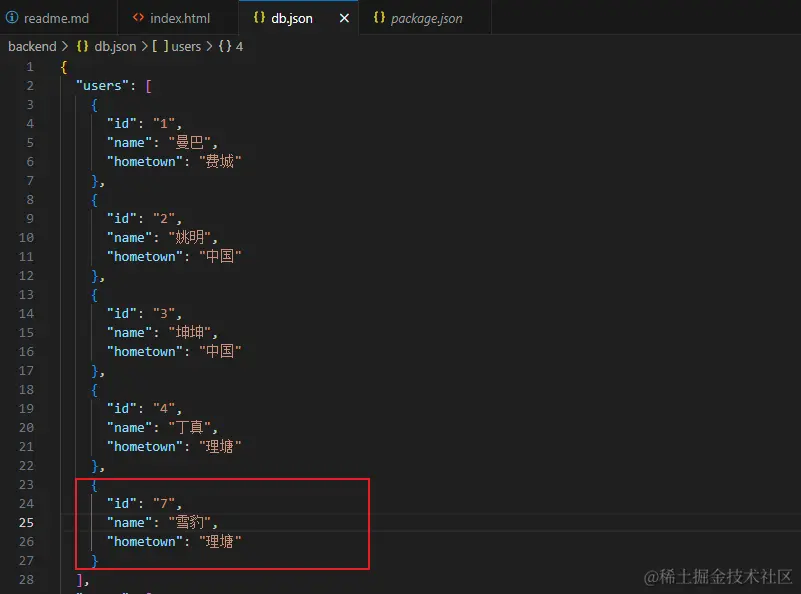Click hometown "理塘" on line 26
This screenshot has height=594, width=801.
pyautogui.click(x=220, y=541)
